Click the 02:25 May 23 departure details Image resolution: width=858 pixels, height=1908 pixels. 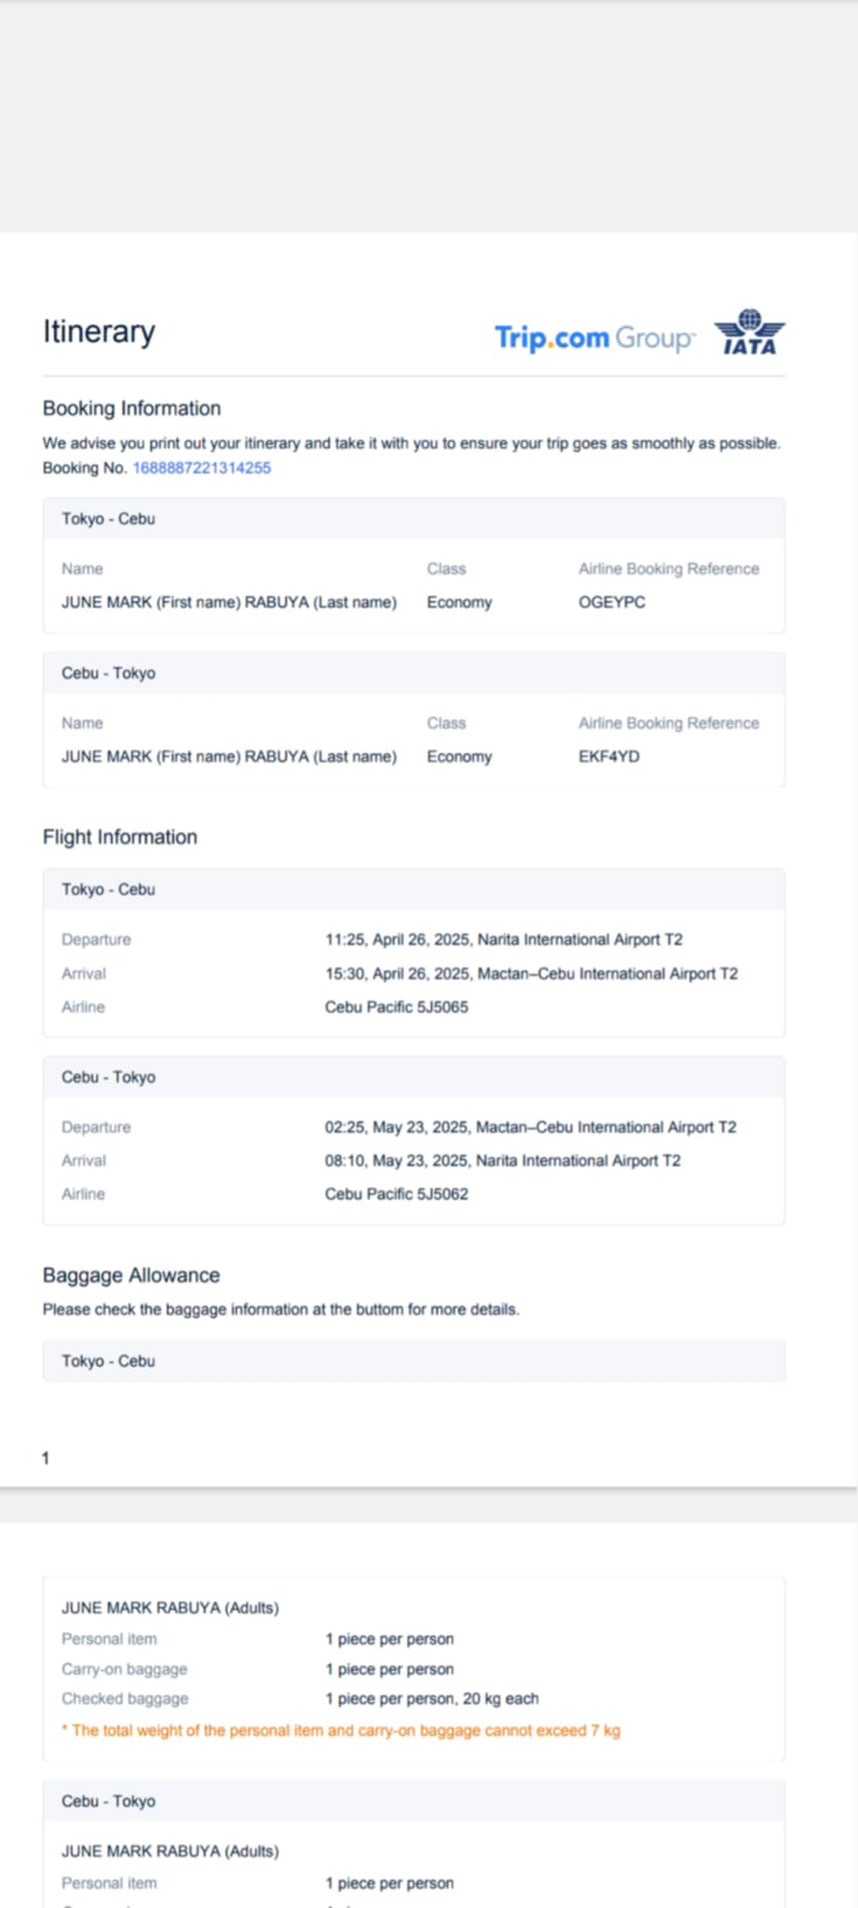pos(530,1127)
